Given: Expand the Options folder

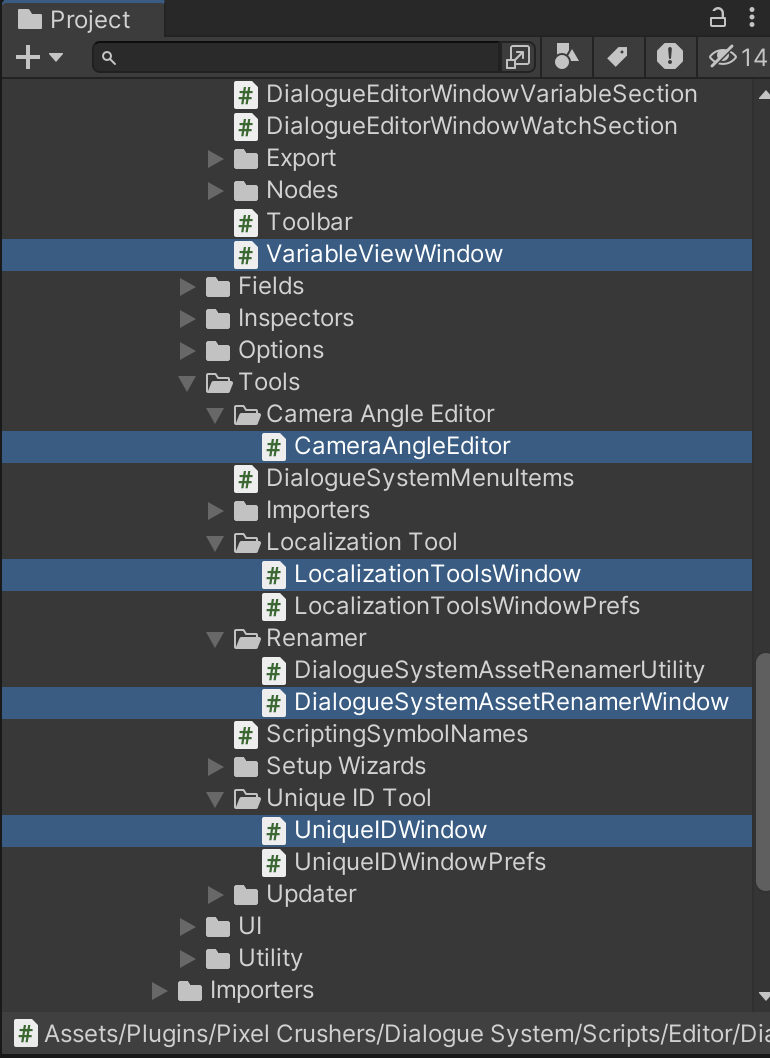Looking at the screenshot, I should pyautogui.click(x=188, y=351).
